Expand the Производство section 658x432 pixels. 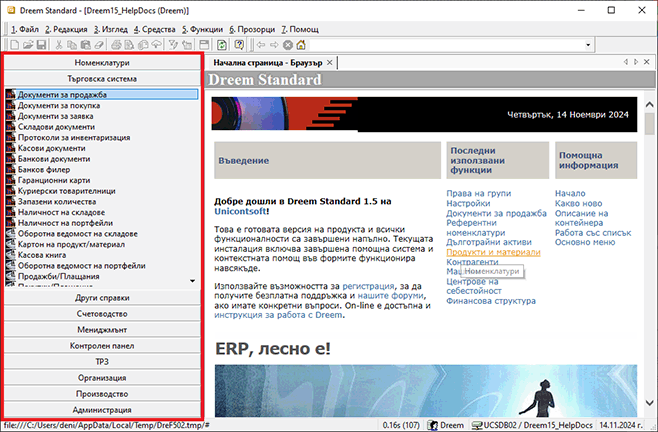click(x=102, y=394)
